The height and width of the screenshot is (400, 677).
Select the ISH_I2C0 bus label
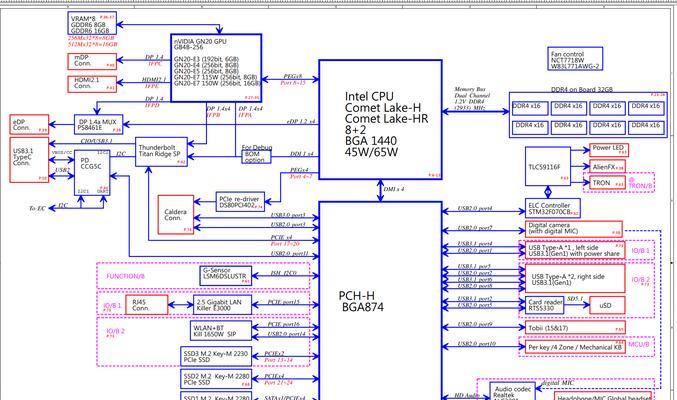(x=283, y=273)
